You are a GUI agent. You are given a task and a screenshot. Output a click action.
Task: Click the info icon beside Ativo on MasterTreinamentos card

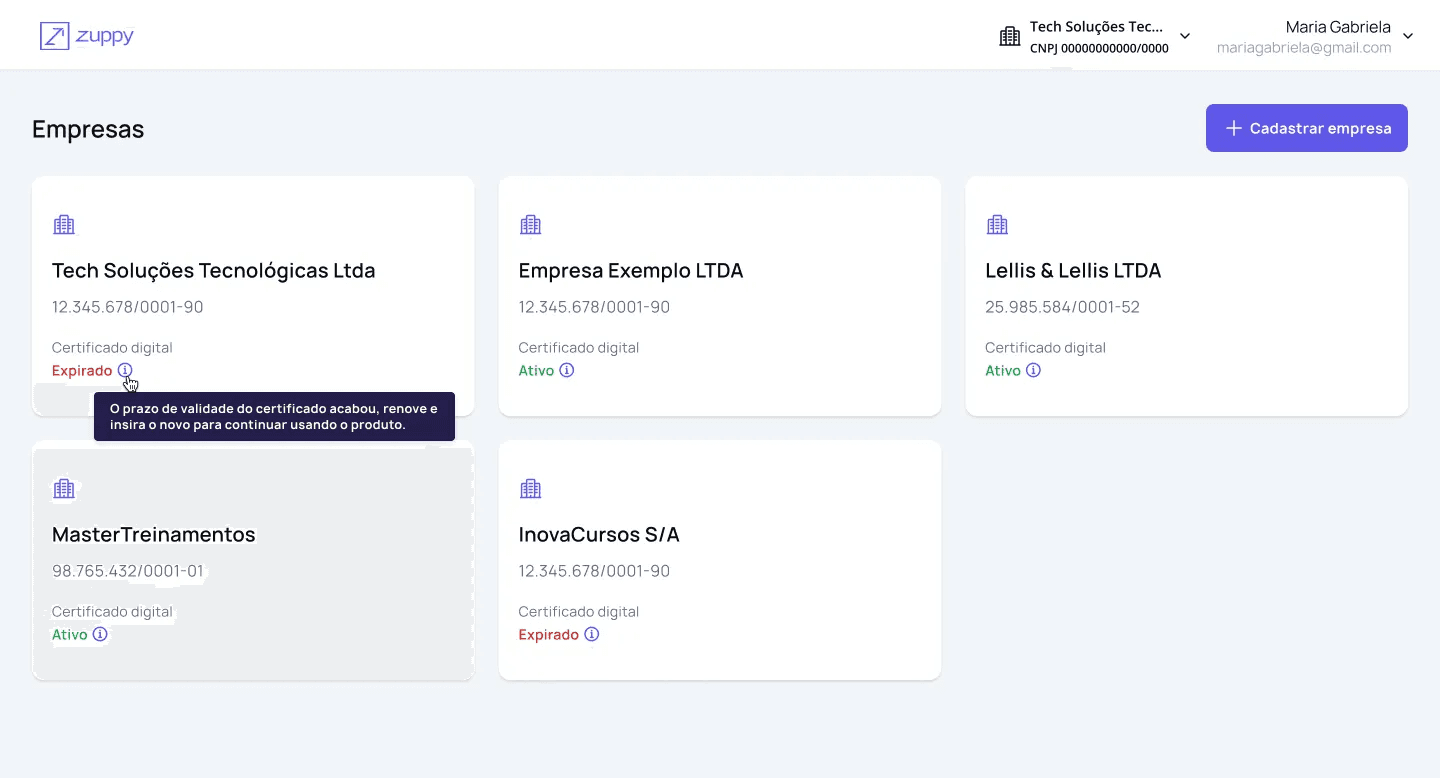click(100, 634)
